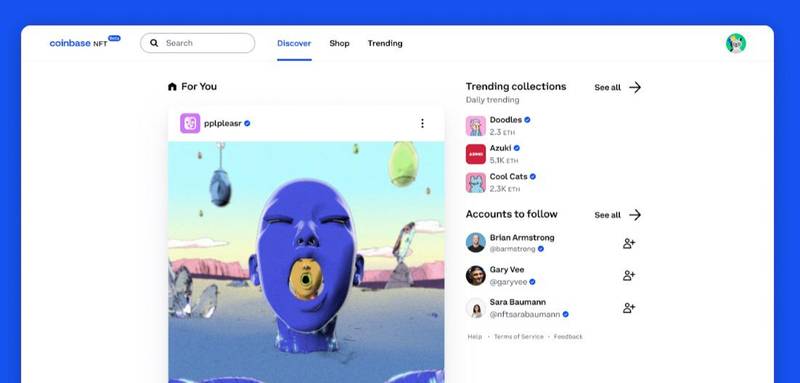
Task: Click the search magnifier icon
Action: [154, 43]
